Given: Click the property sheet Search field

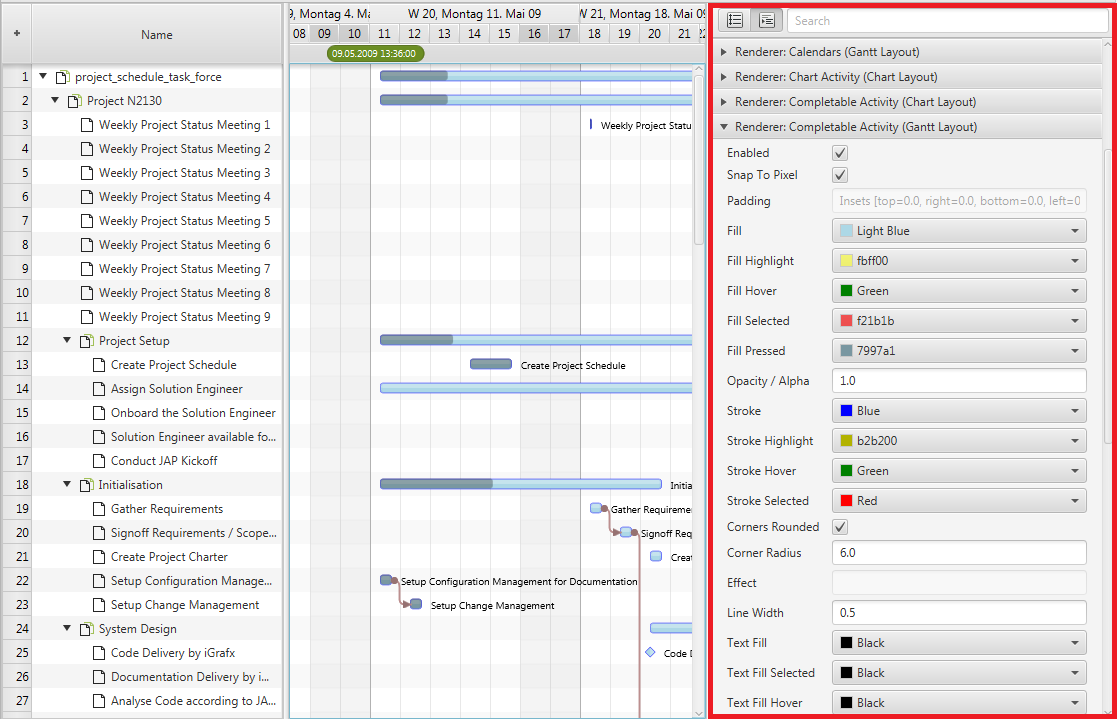Looking at the screenshot, I should coord(947,21).
